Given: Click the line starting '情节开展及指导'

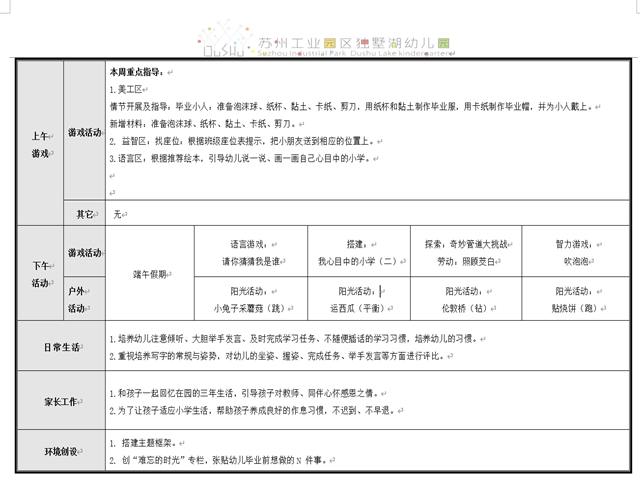Looking at the screenshot, I should tap(351, 107).
